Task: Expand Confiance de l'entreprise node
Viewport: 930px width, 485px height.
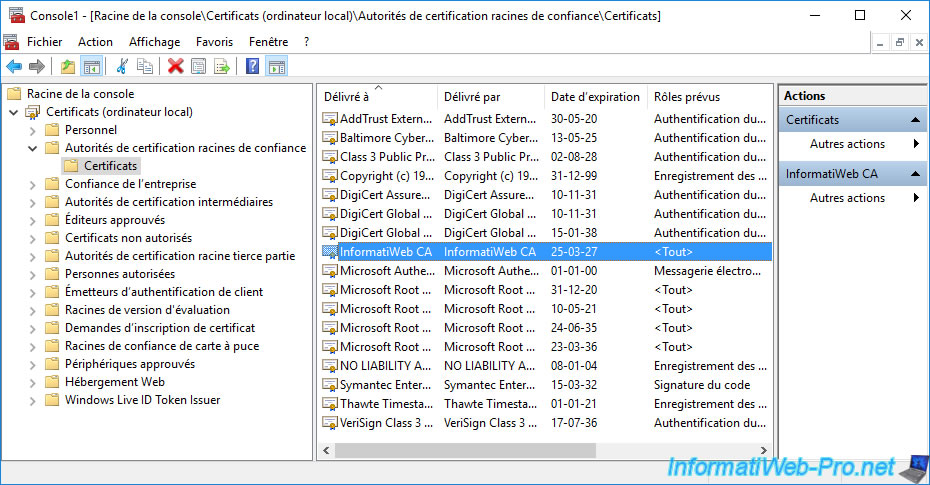Action: [x=33, y=184]
